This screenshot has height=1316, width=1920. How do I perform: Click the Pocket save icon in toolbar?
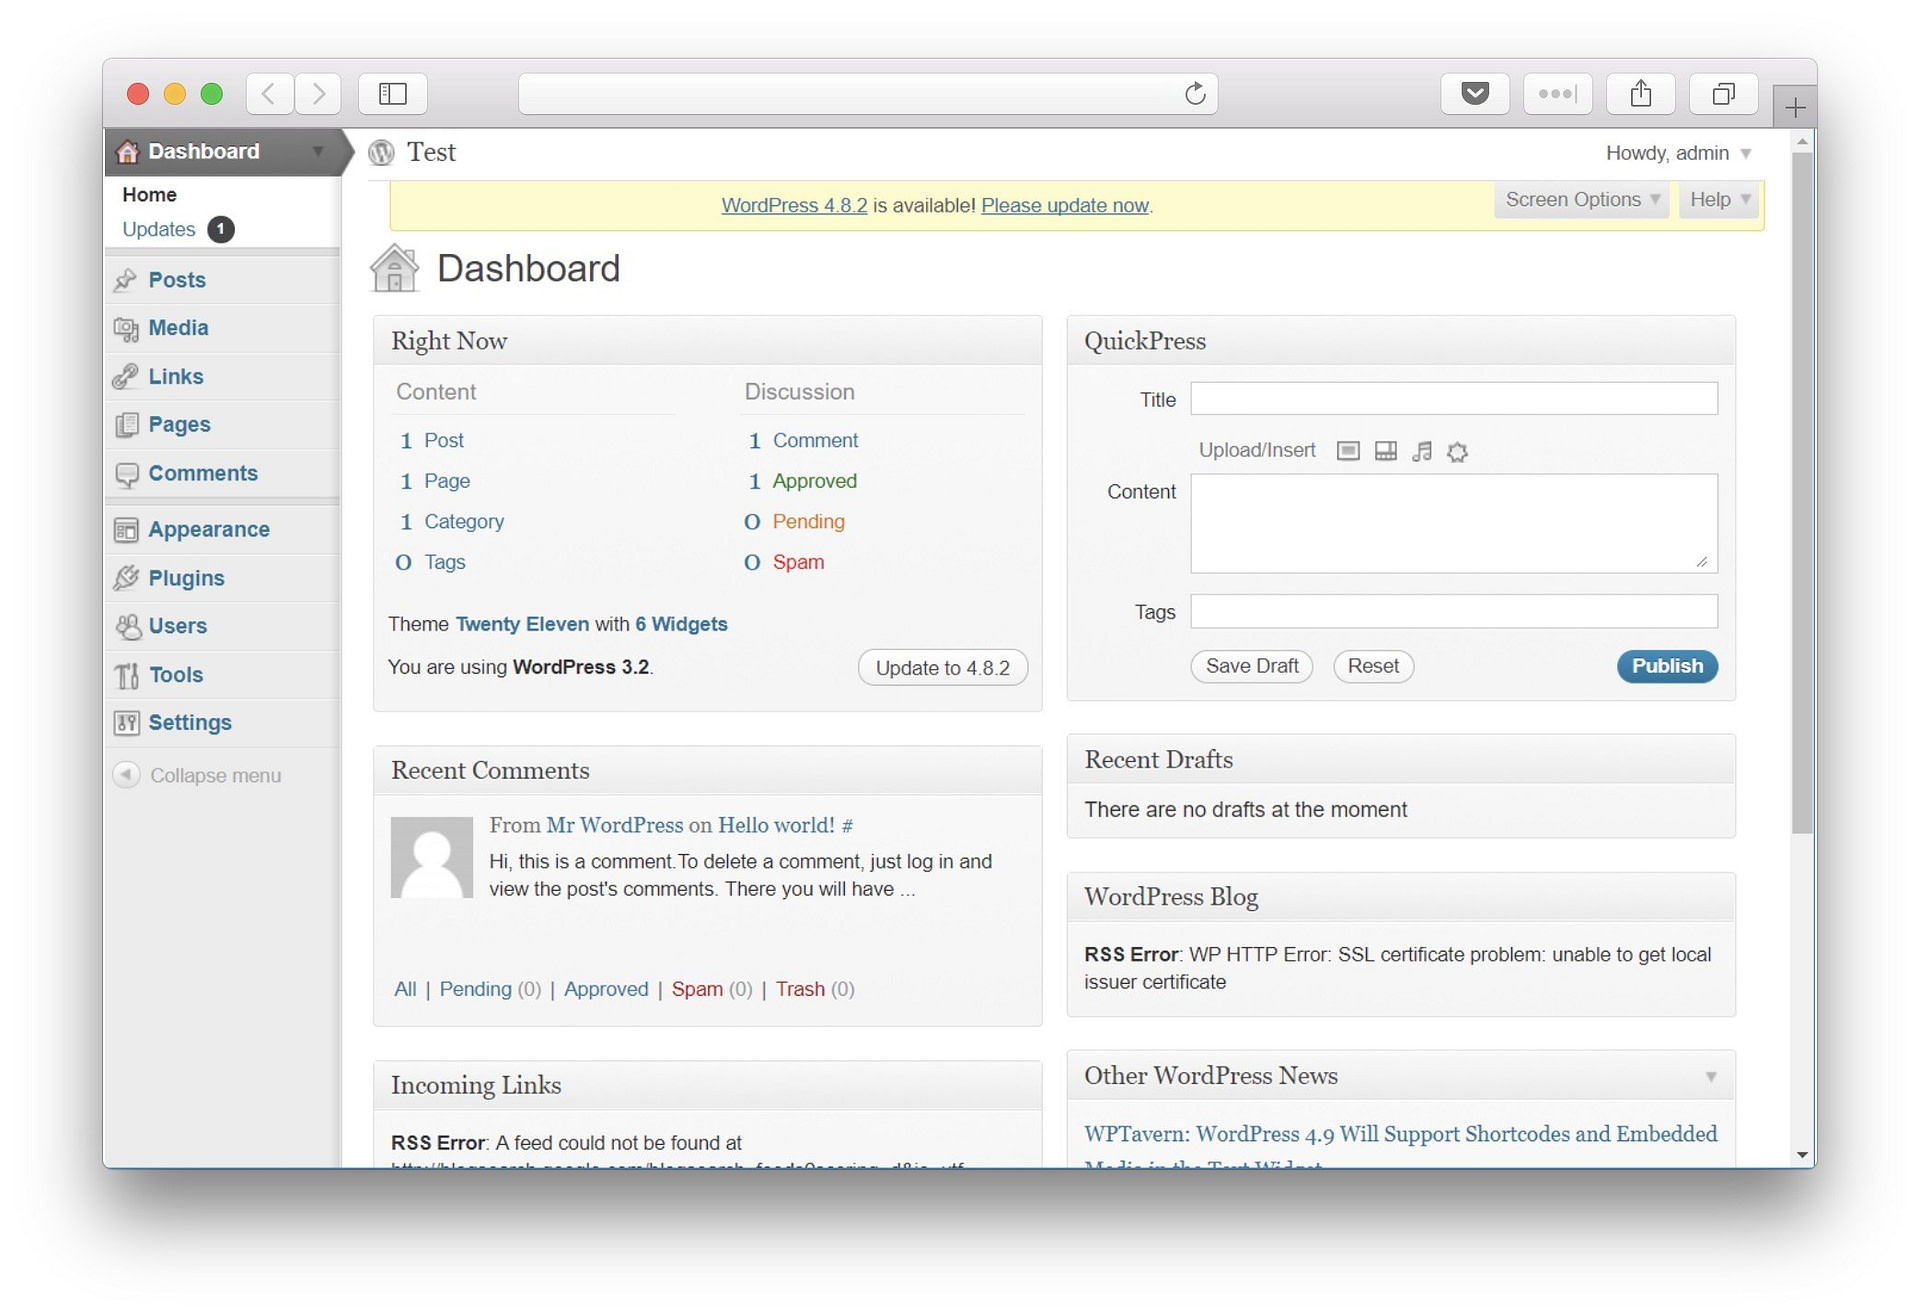pos(1475,94)
